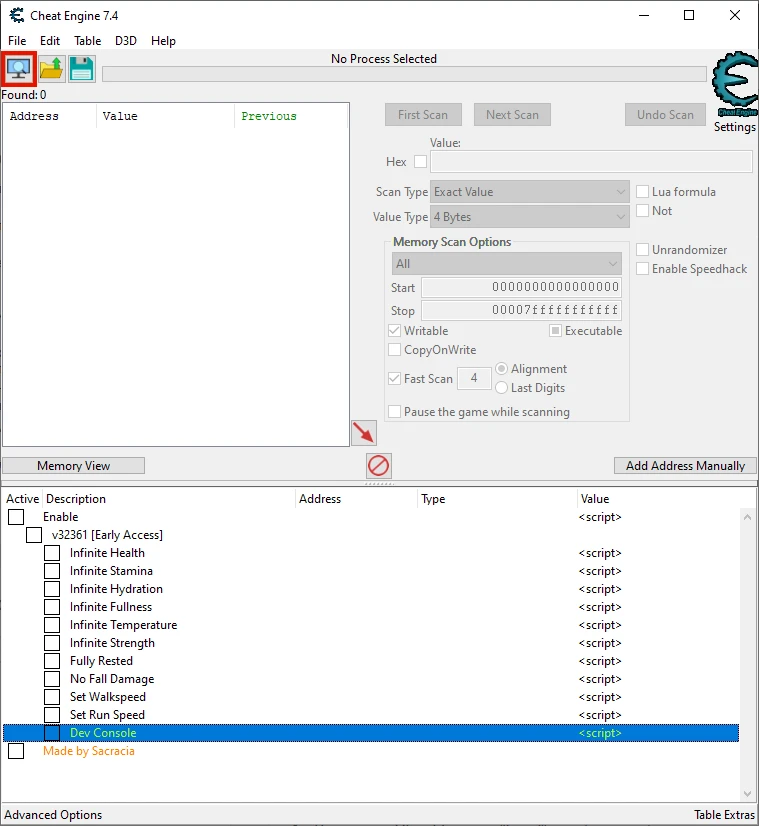
Task: Open the Scan Type dropdown
Action: point(530,192)
